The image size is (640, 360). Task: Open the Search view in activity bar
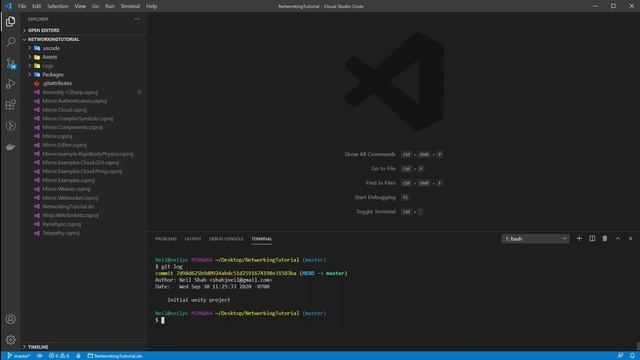pos(11,42)
